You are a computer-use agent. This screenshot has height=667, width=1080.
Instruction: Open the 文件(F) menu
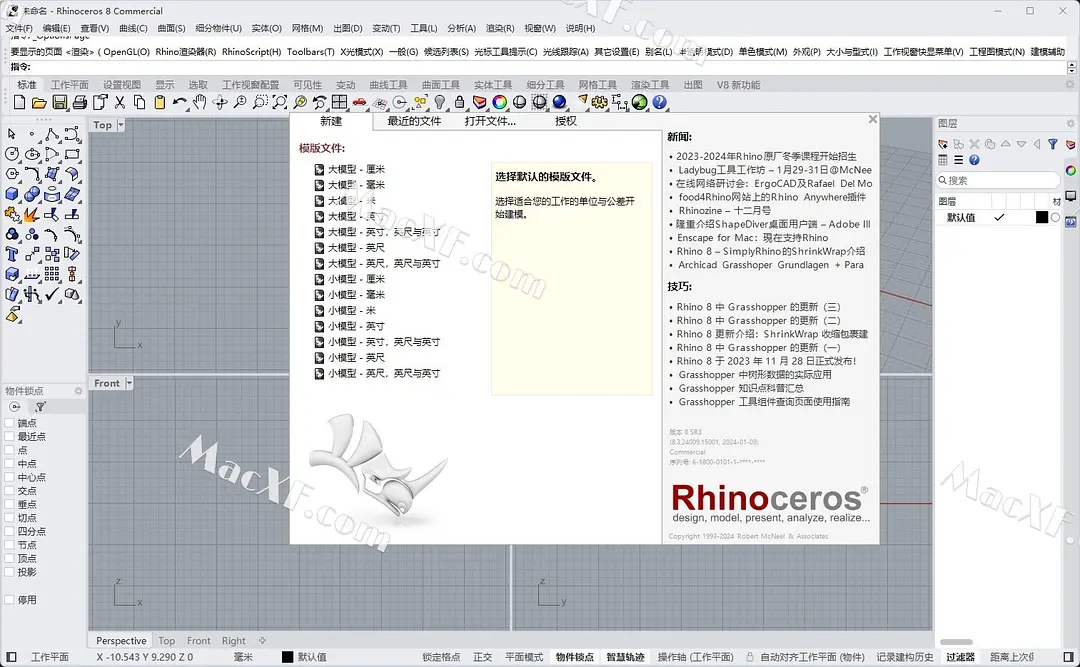(19, 28)
